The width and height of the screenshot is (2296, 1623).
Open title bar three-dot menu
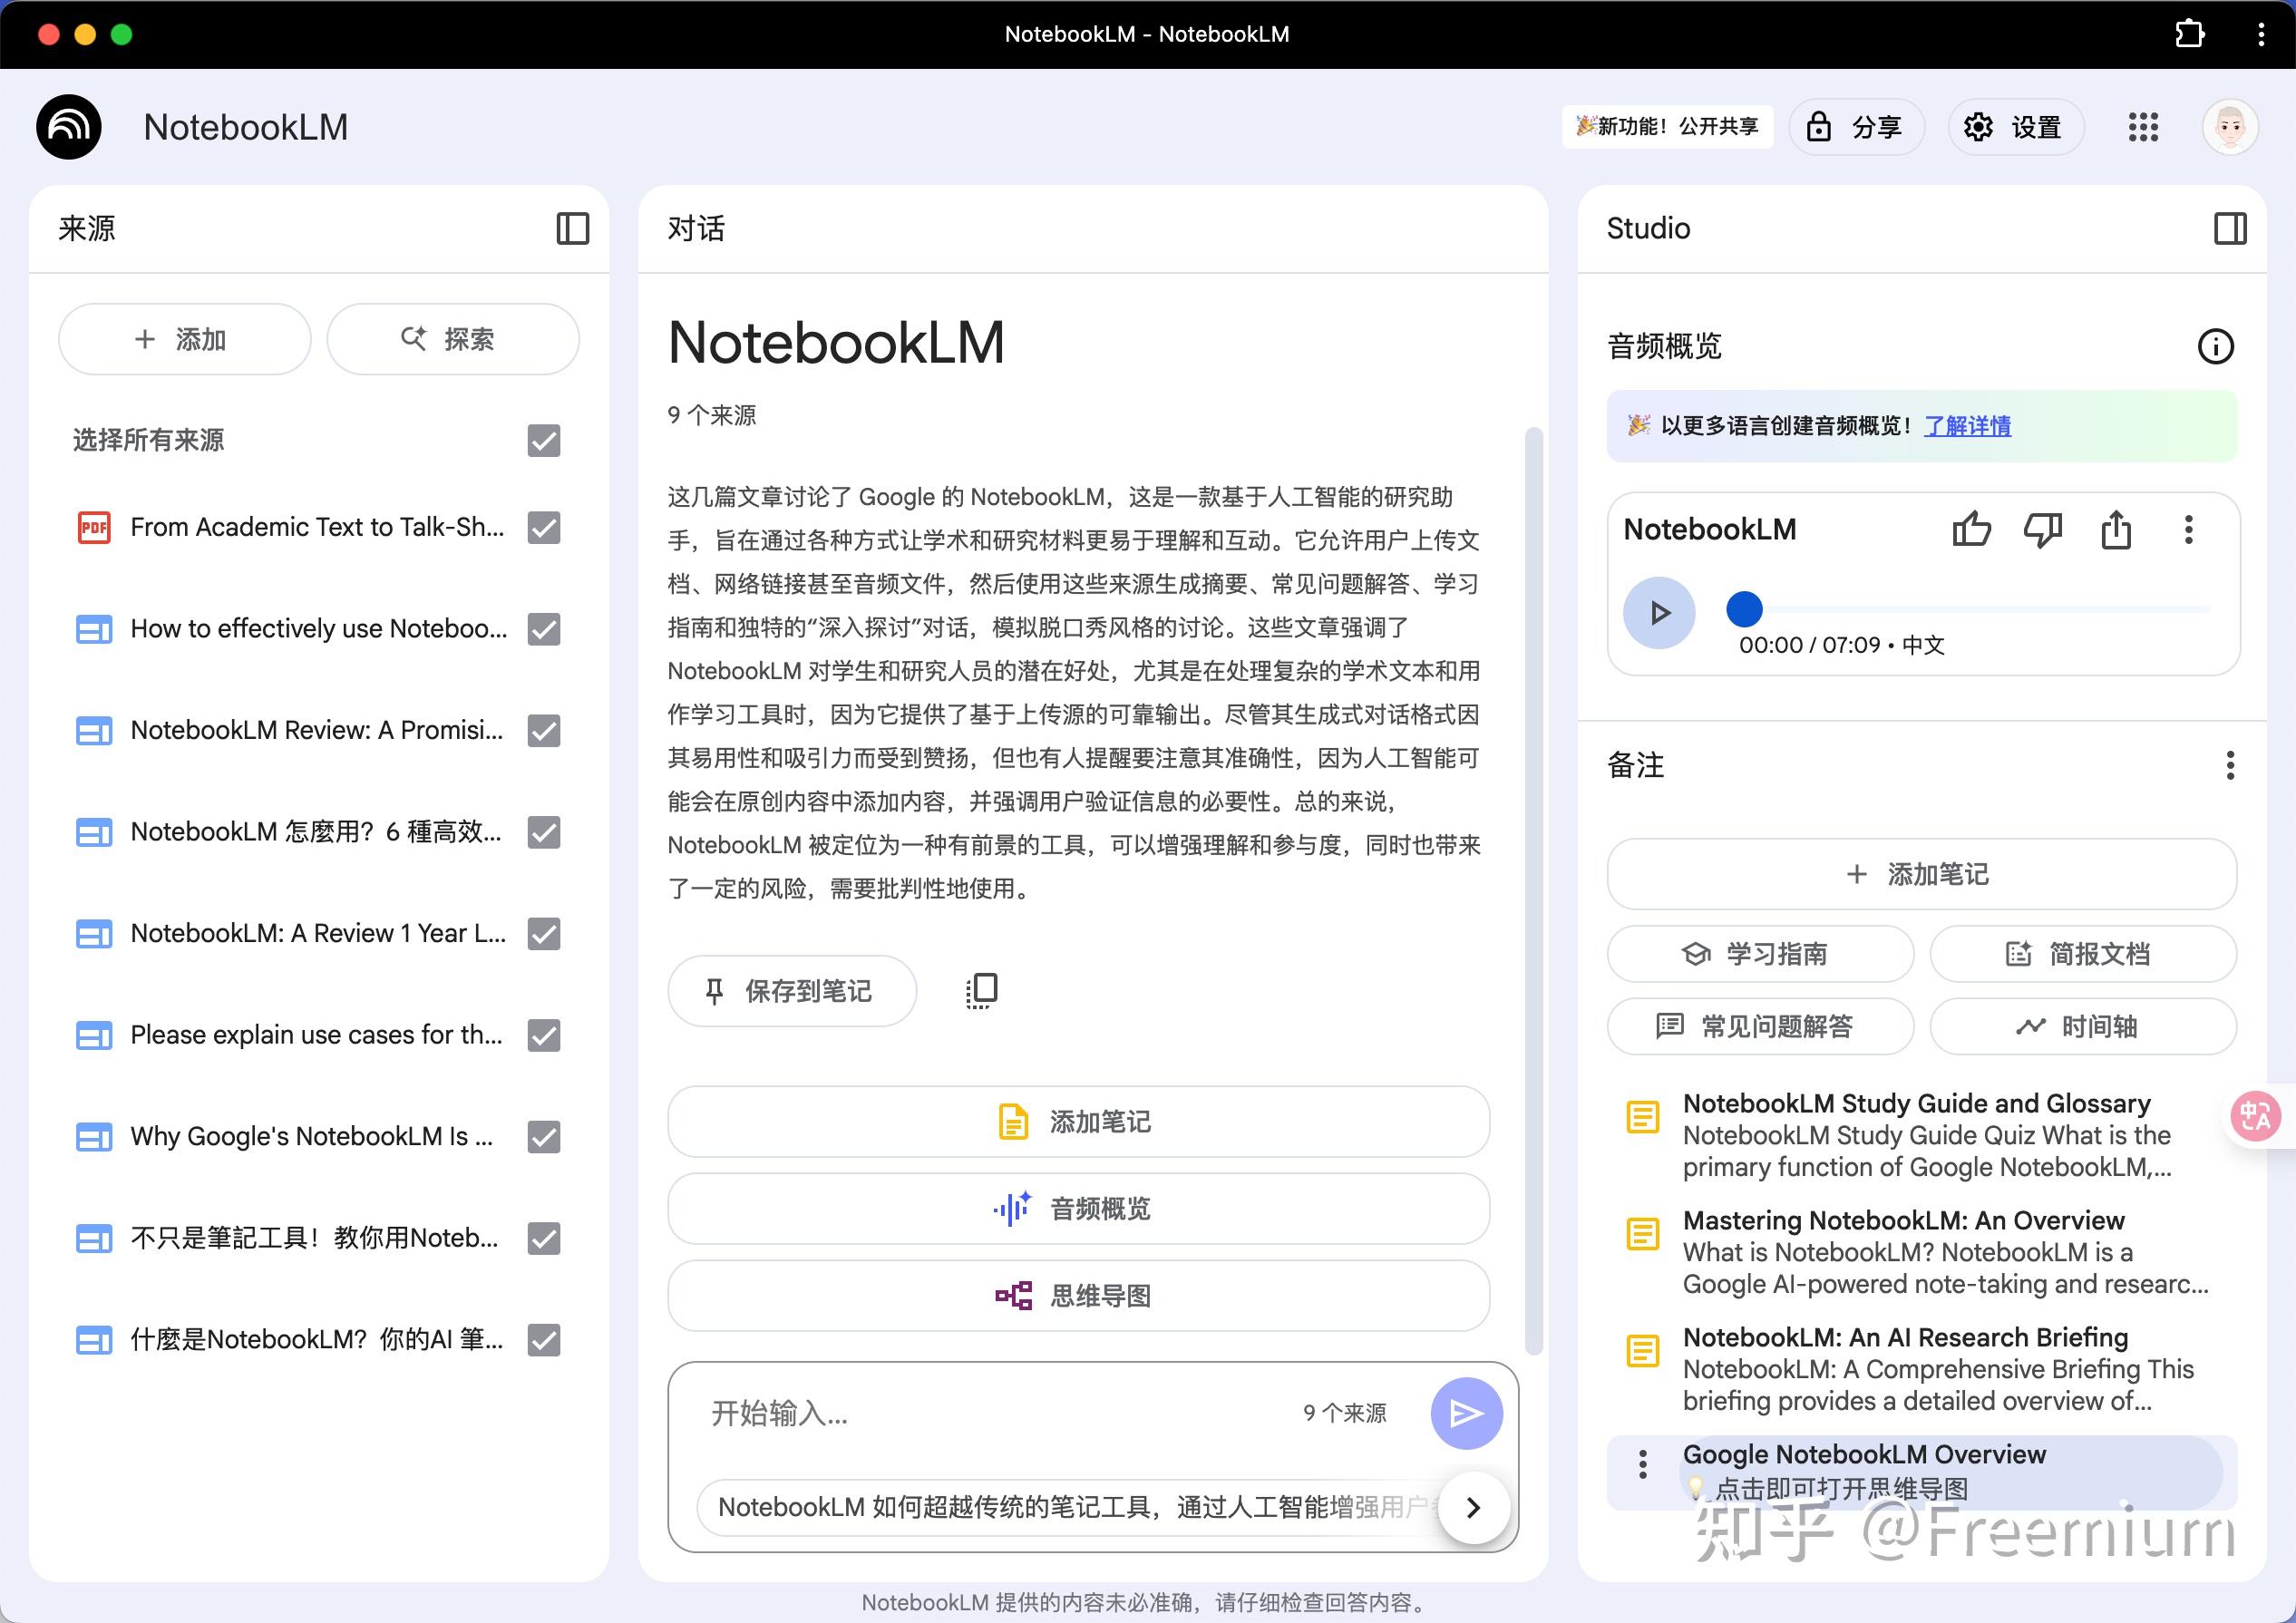(2261, 34)
